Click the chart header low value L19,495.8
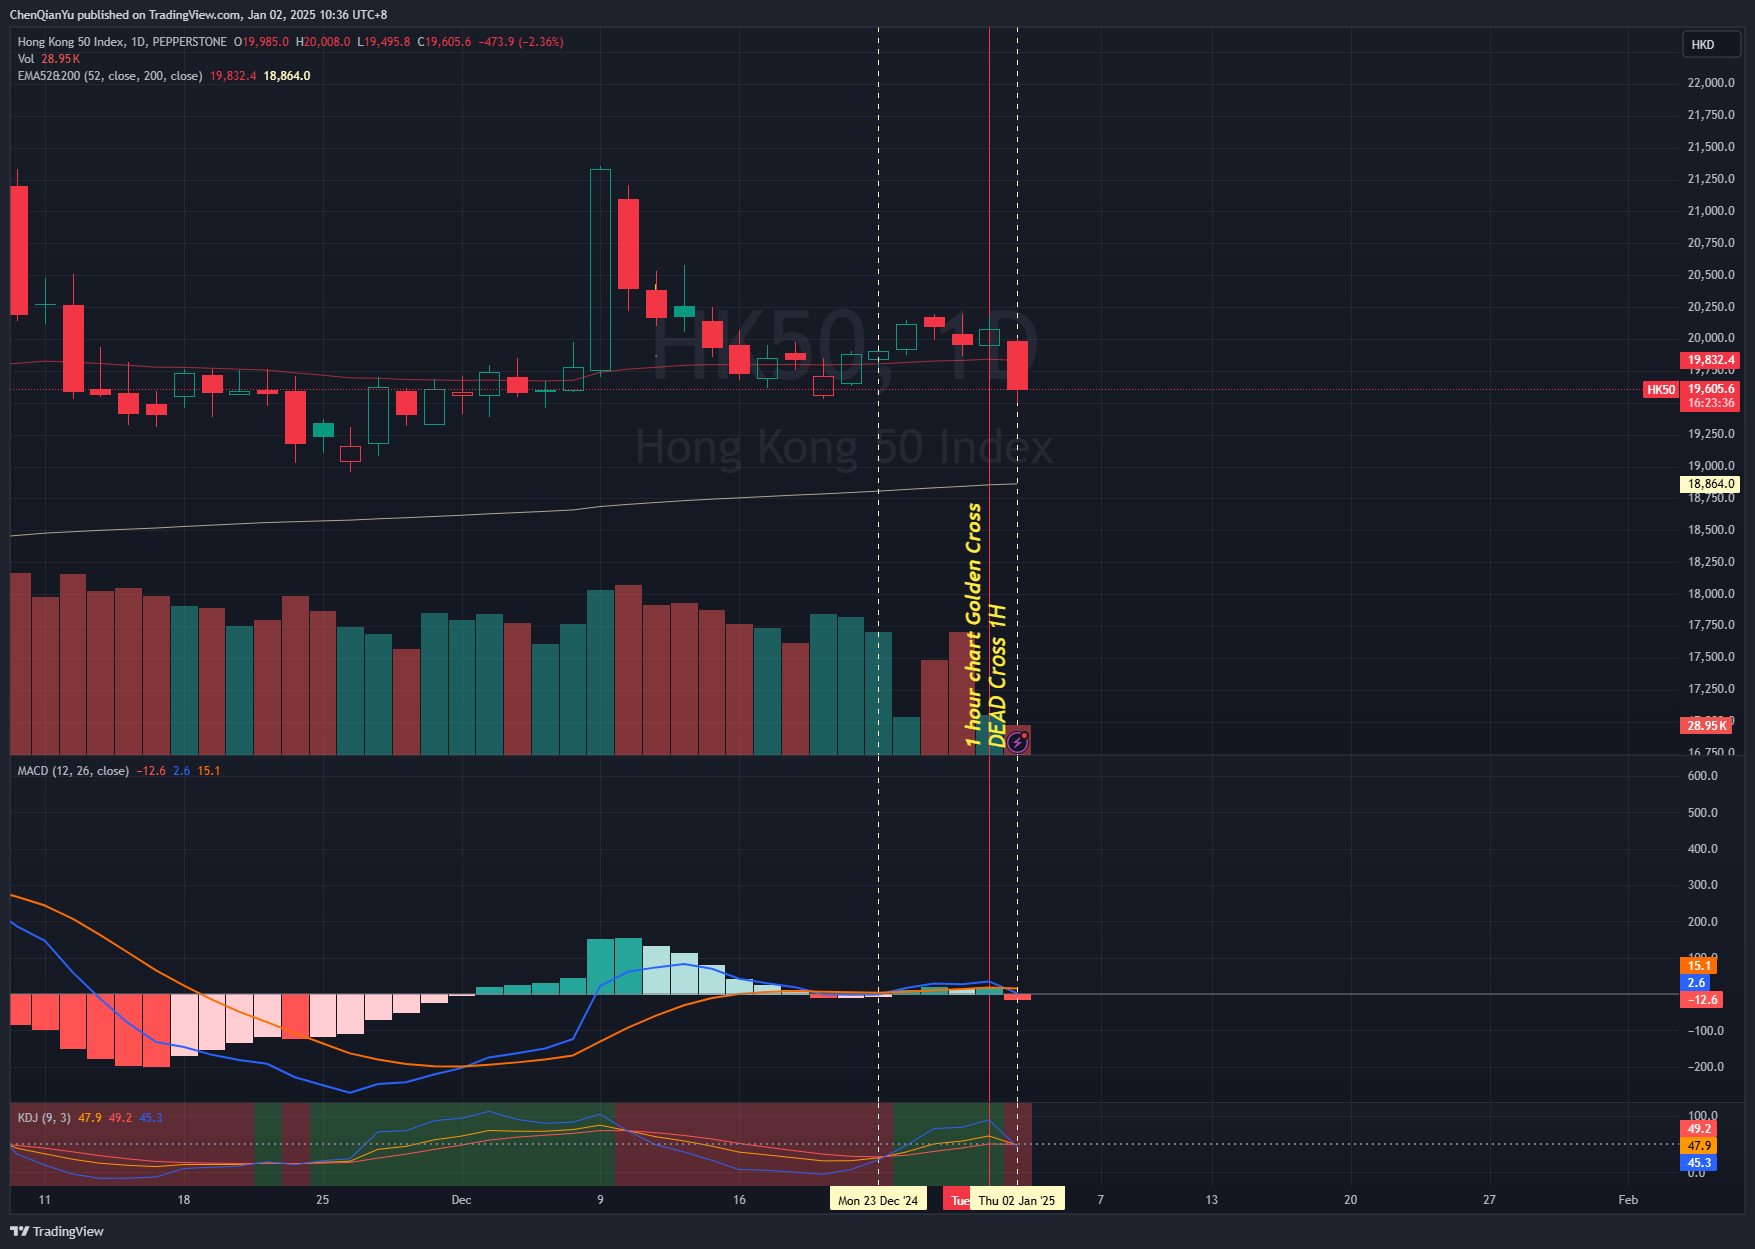 point(383,42)
